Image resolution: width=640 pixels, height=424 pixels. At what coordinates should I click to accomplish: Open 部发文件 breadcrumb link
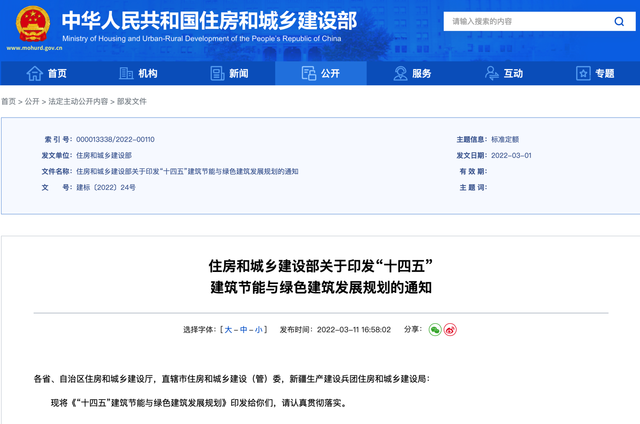click(131, 102)
